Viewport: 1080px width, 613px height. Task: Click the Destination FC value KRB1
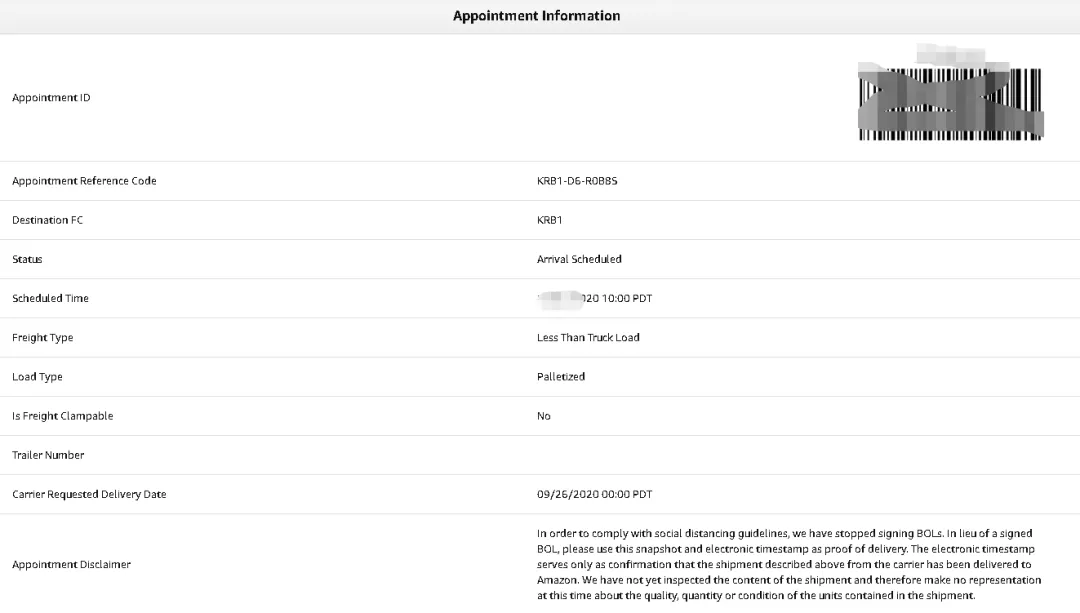tap(550, 220)
